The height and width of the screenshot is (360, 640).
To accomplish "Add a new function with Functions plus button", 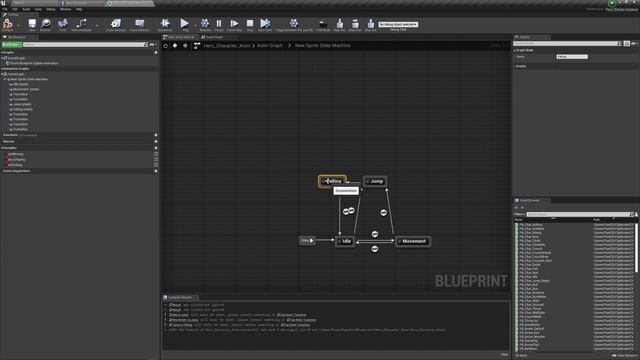I will click(156, 135).
